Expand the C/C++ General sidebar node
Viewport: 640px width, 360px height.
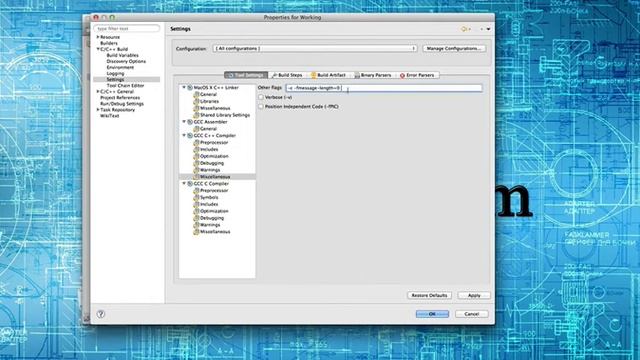pos(98,91)
